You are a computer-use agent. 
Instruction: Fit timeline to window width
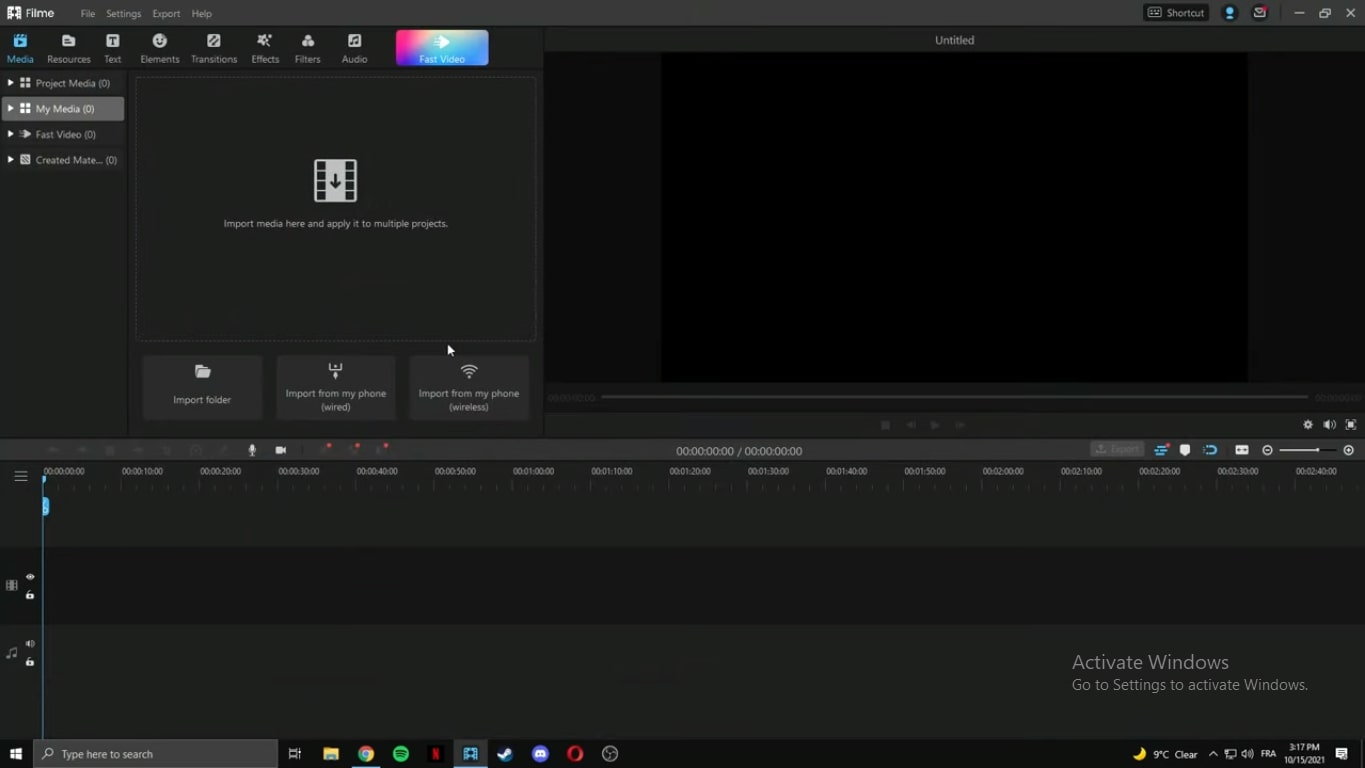(x=1242, y=451)
